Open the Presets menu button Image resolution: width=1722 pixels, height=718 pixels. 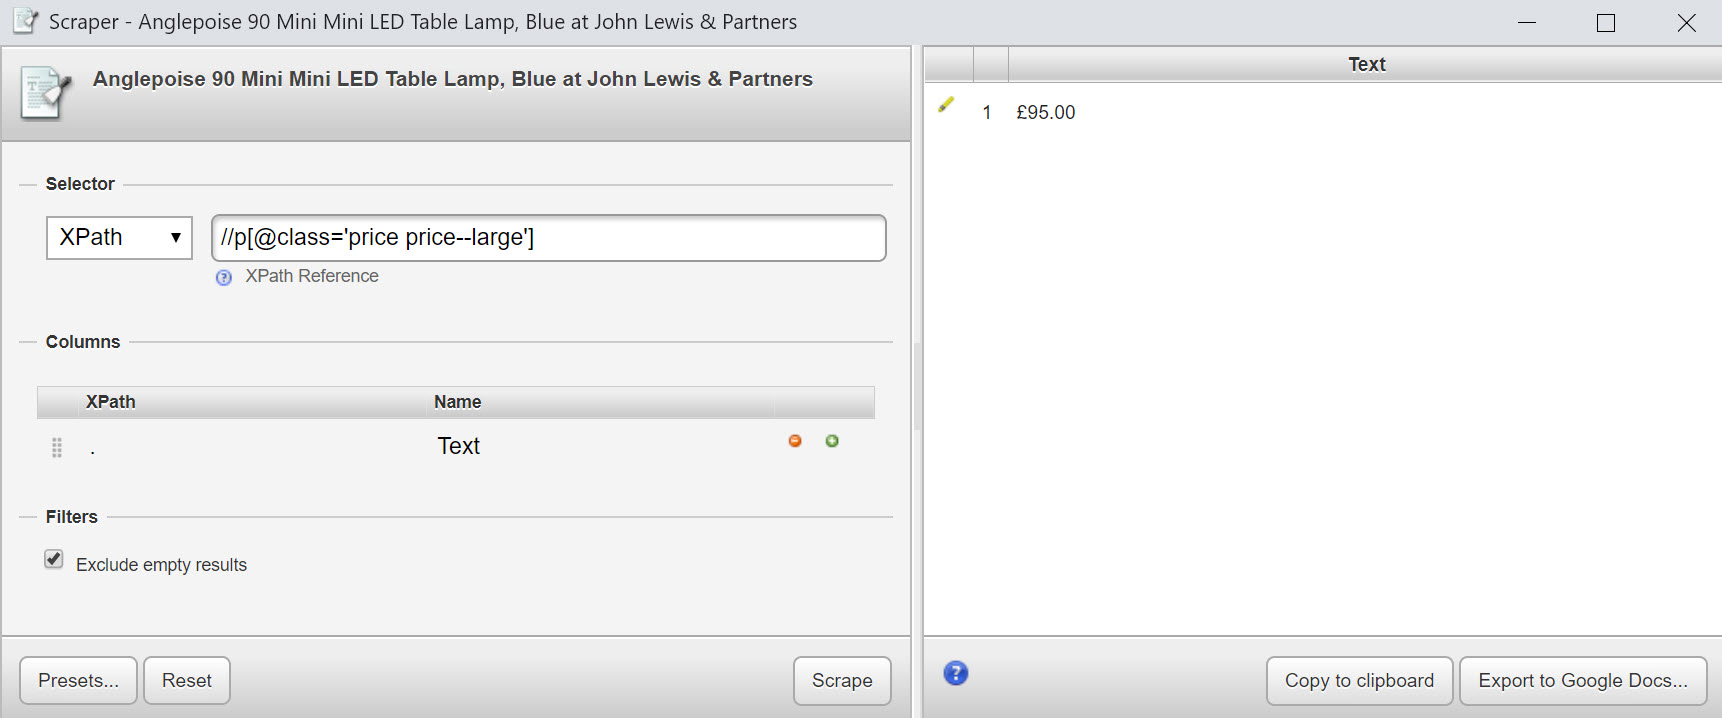coord(78,681)
